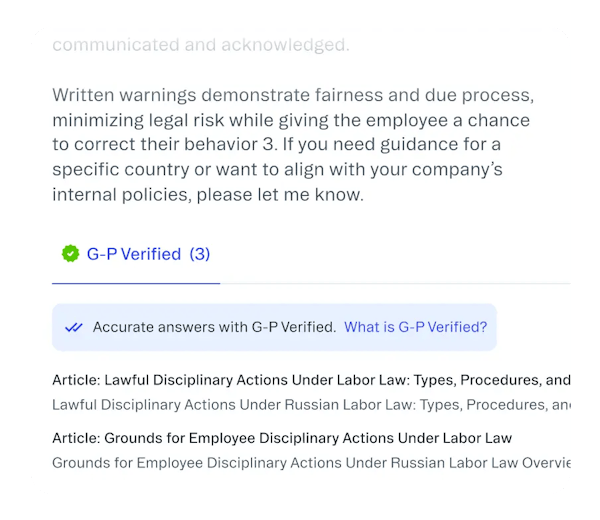Screen dimensions: 600x520
Task: Click the "minimizing legal risk" text line
Action: tap(290, 121)
